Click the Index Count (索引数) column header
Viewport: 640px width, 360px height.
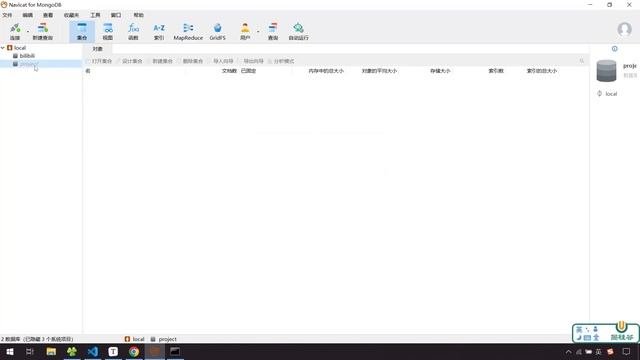pos(496,71)
